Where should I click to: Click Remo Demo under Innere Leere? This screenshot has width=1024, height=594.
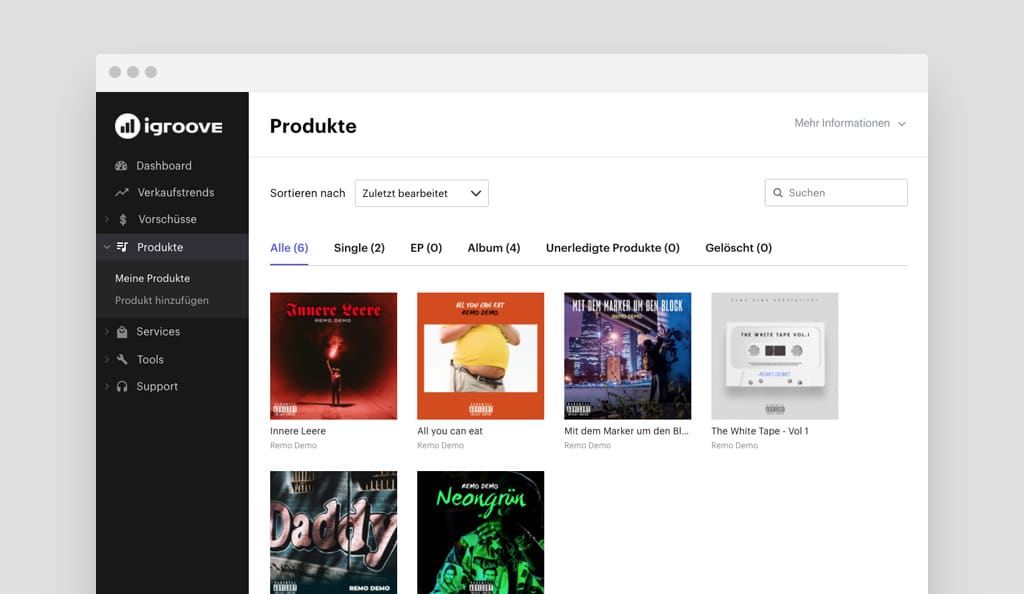(293, 445)
